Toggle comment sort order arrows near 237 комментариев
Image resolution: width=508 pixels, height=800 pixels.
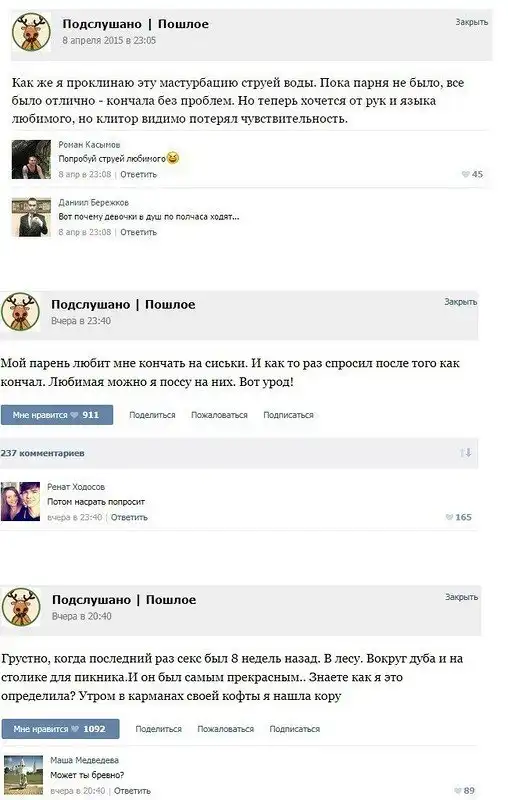(465, 453)
